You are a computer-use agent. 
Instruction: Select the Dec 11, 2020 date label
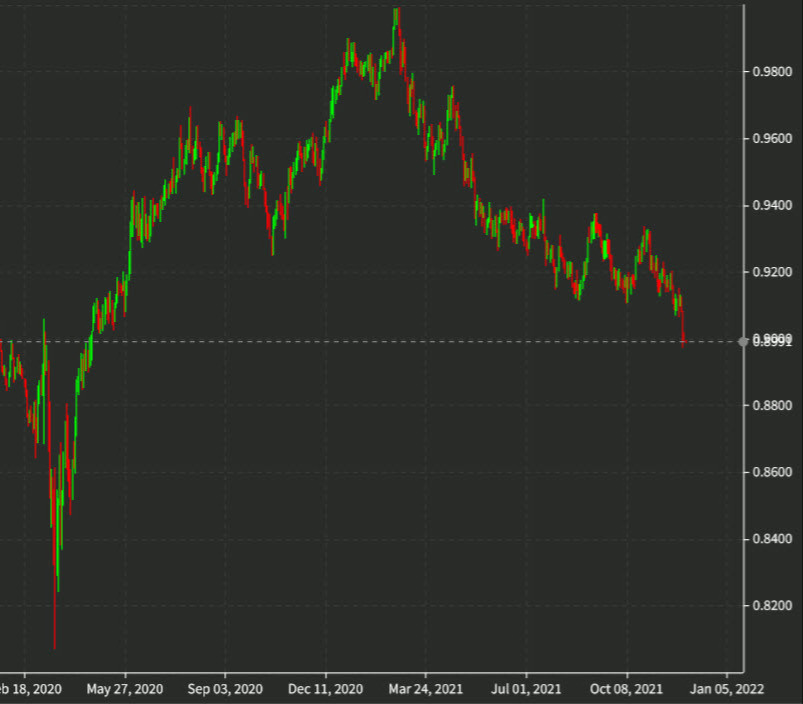click(327, 689)
